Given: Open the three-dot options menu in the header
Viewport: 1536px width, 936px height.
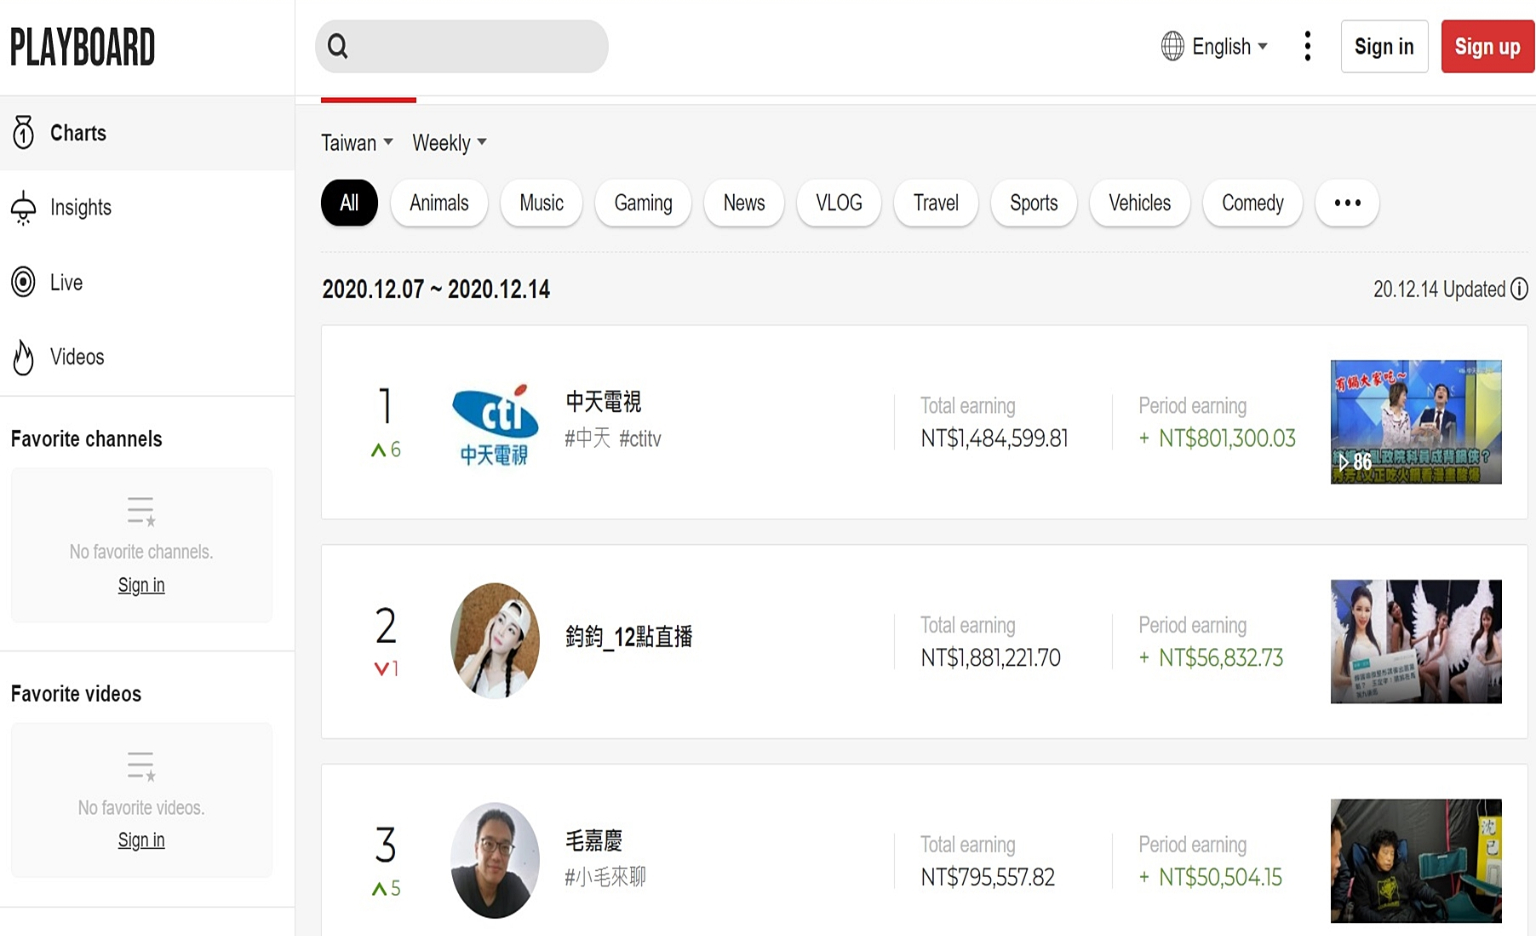Looking at the screenshot, I should pyautogui.click(x=1307, y=46).
